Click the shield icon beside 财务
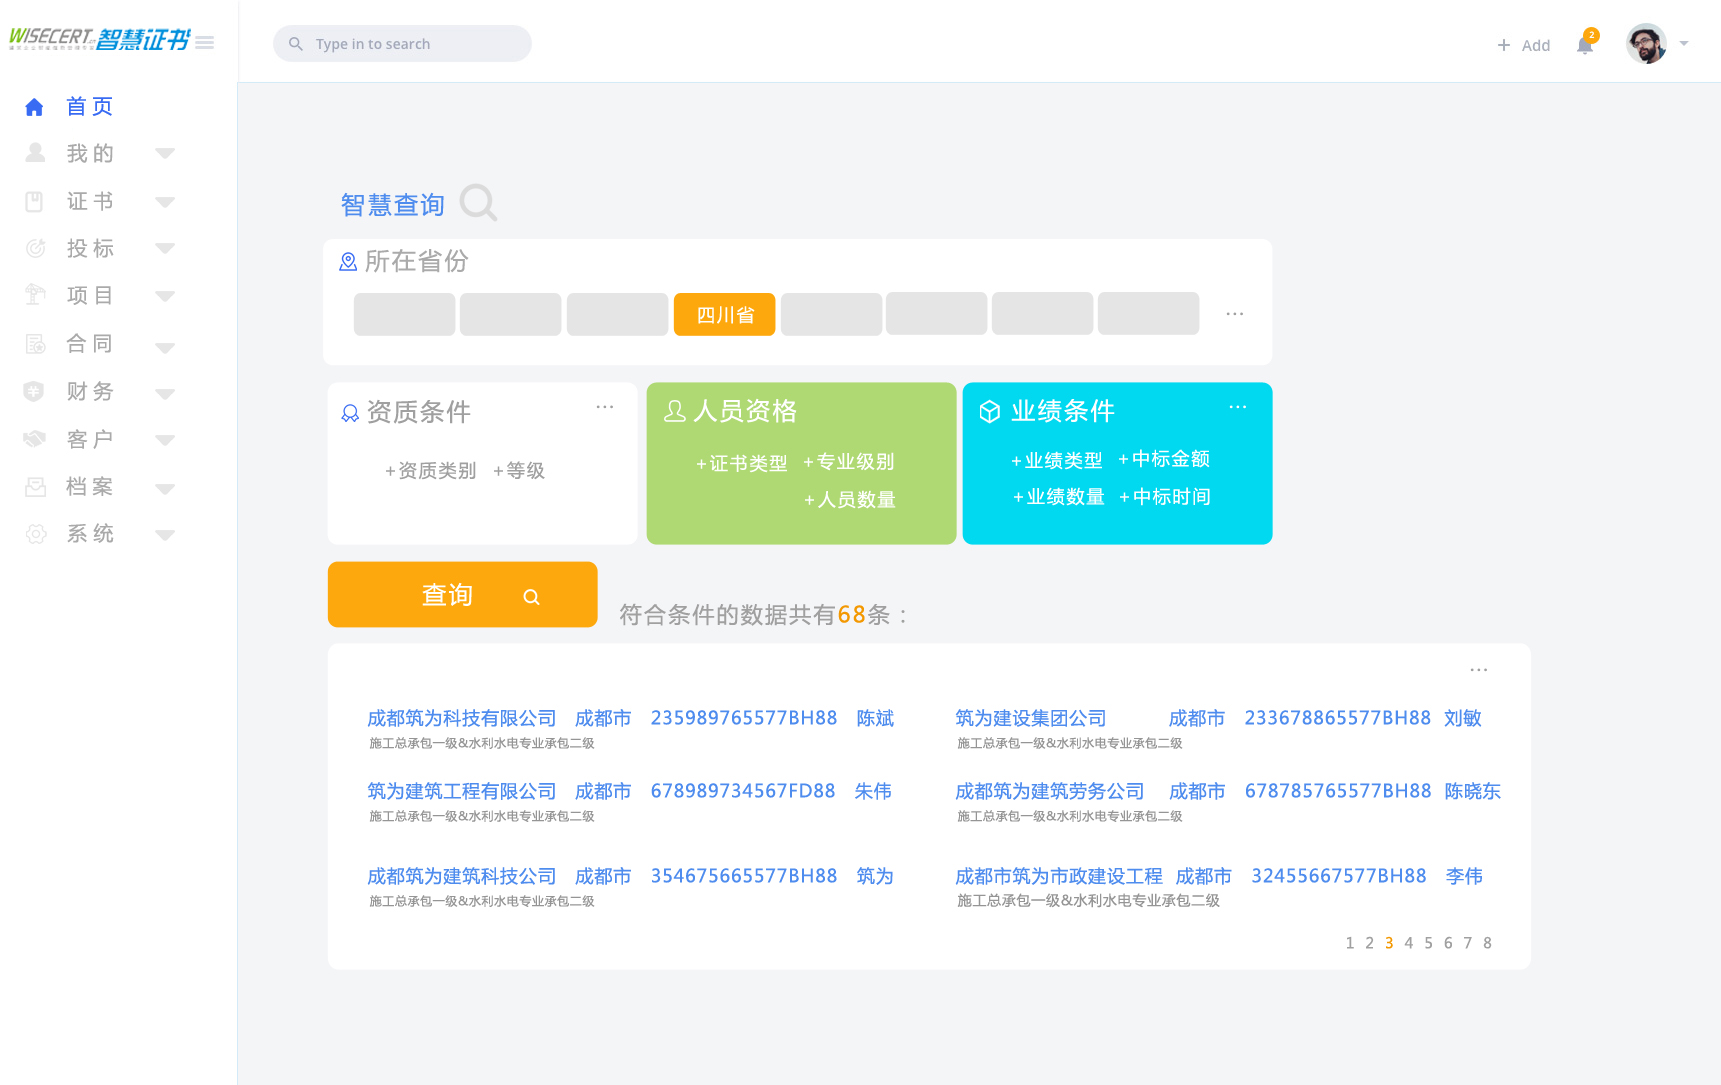This screenshot has height=1085, width=1721. (x=34, y=391)
